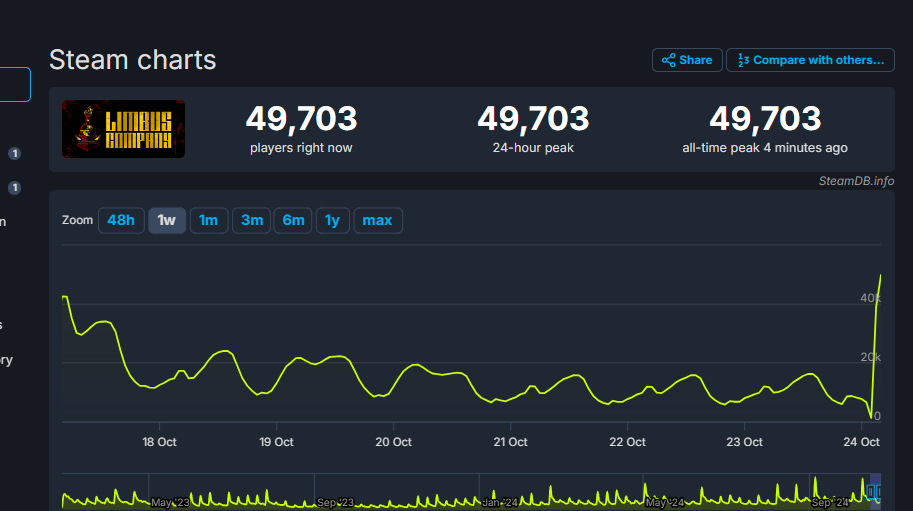Switch chart zoom to 1m
Image resolution: width=913 pixels, height=511 pixels.
(x=208, y=221)
